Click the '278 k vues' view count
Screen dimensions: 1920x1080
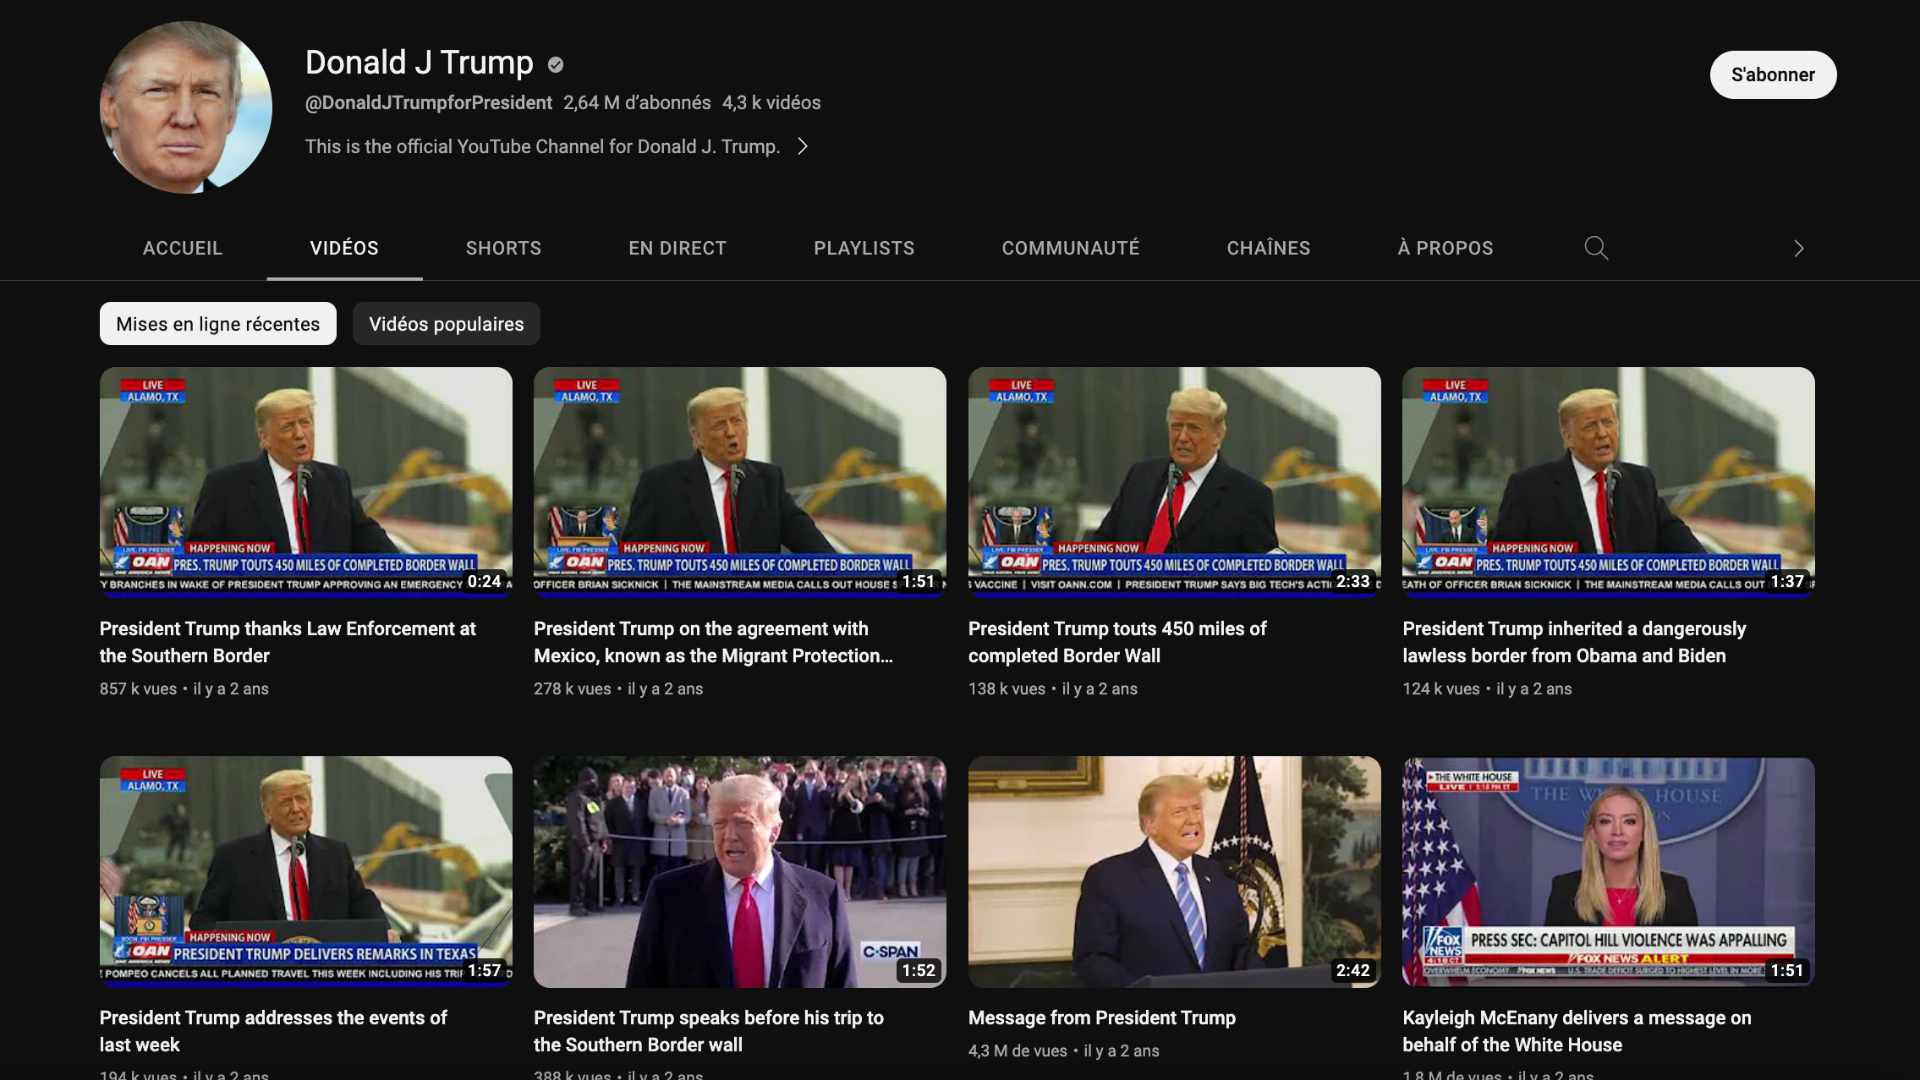coord(572,689)
